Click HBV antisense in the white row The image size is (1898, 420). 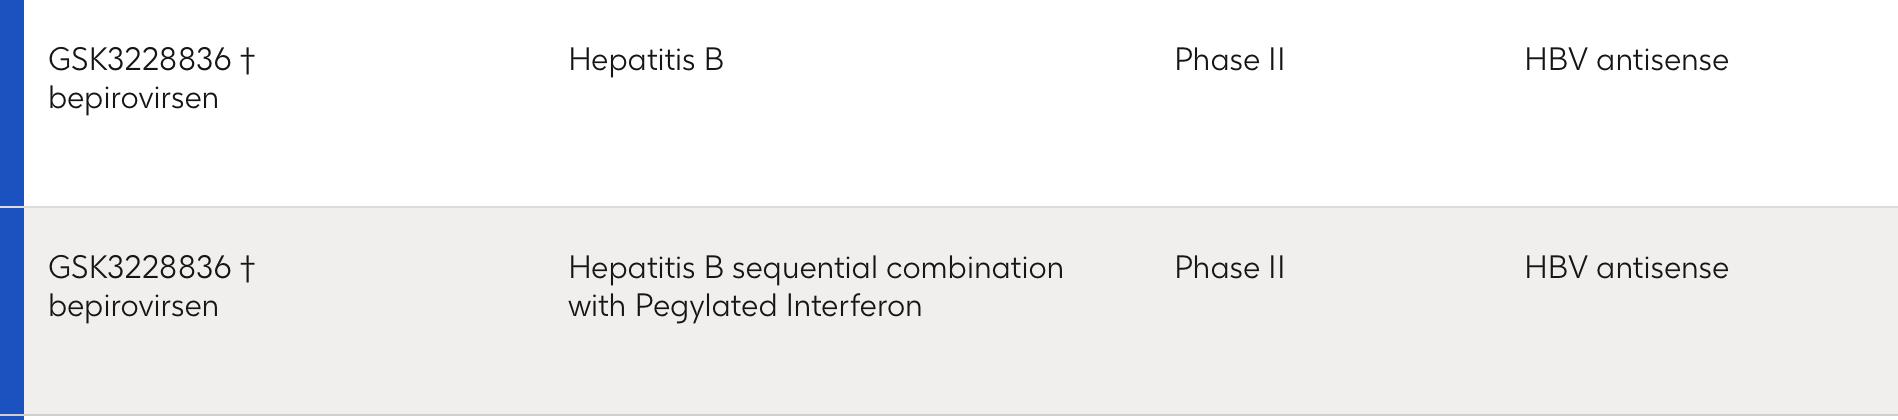tap(1626, 60)
